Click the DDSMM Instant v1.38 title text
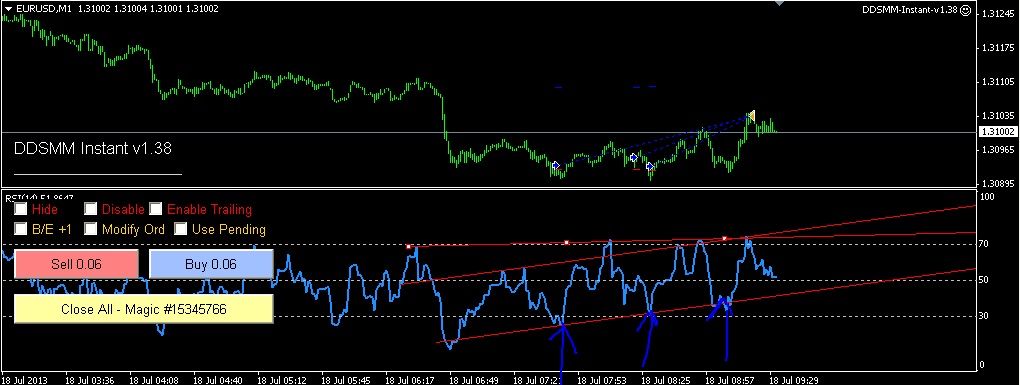 coord(92,148)
